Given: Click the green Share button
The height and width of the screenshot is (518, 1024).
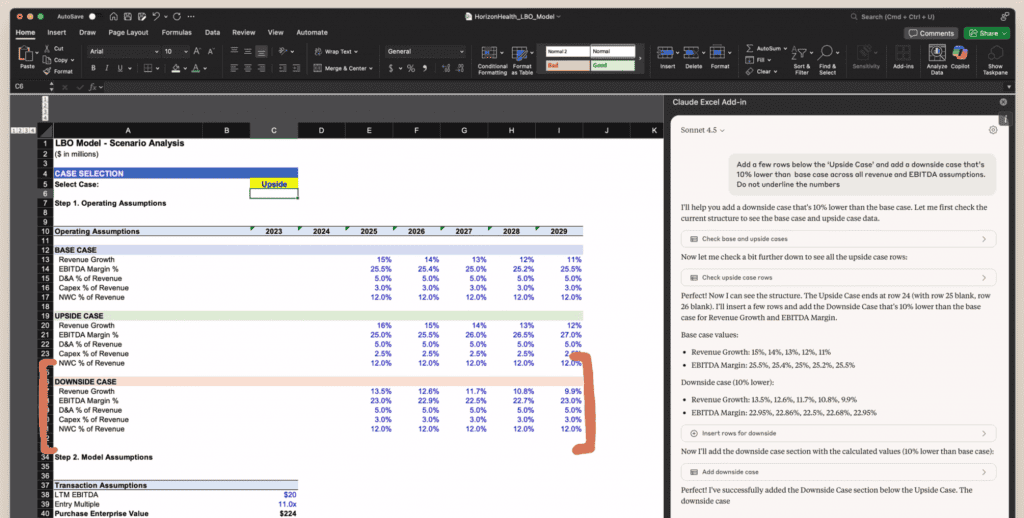Looking at the screenshot, I should (986, 33).
